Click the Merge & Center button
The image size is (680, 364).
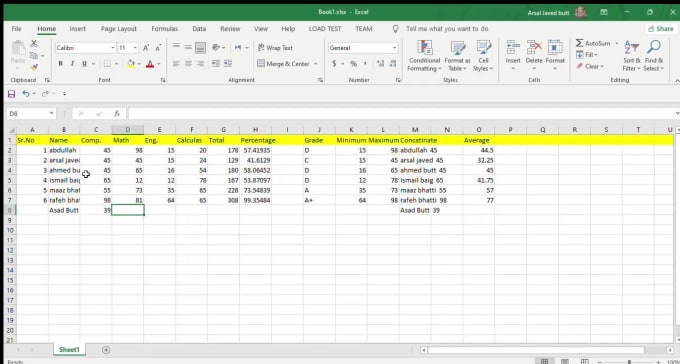point(284,64)
